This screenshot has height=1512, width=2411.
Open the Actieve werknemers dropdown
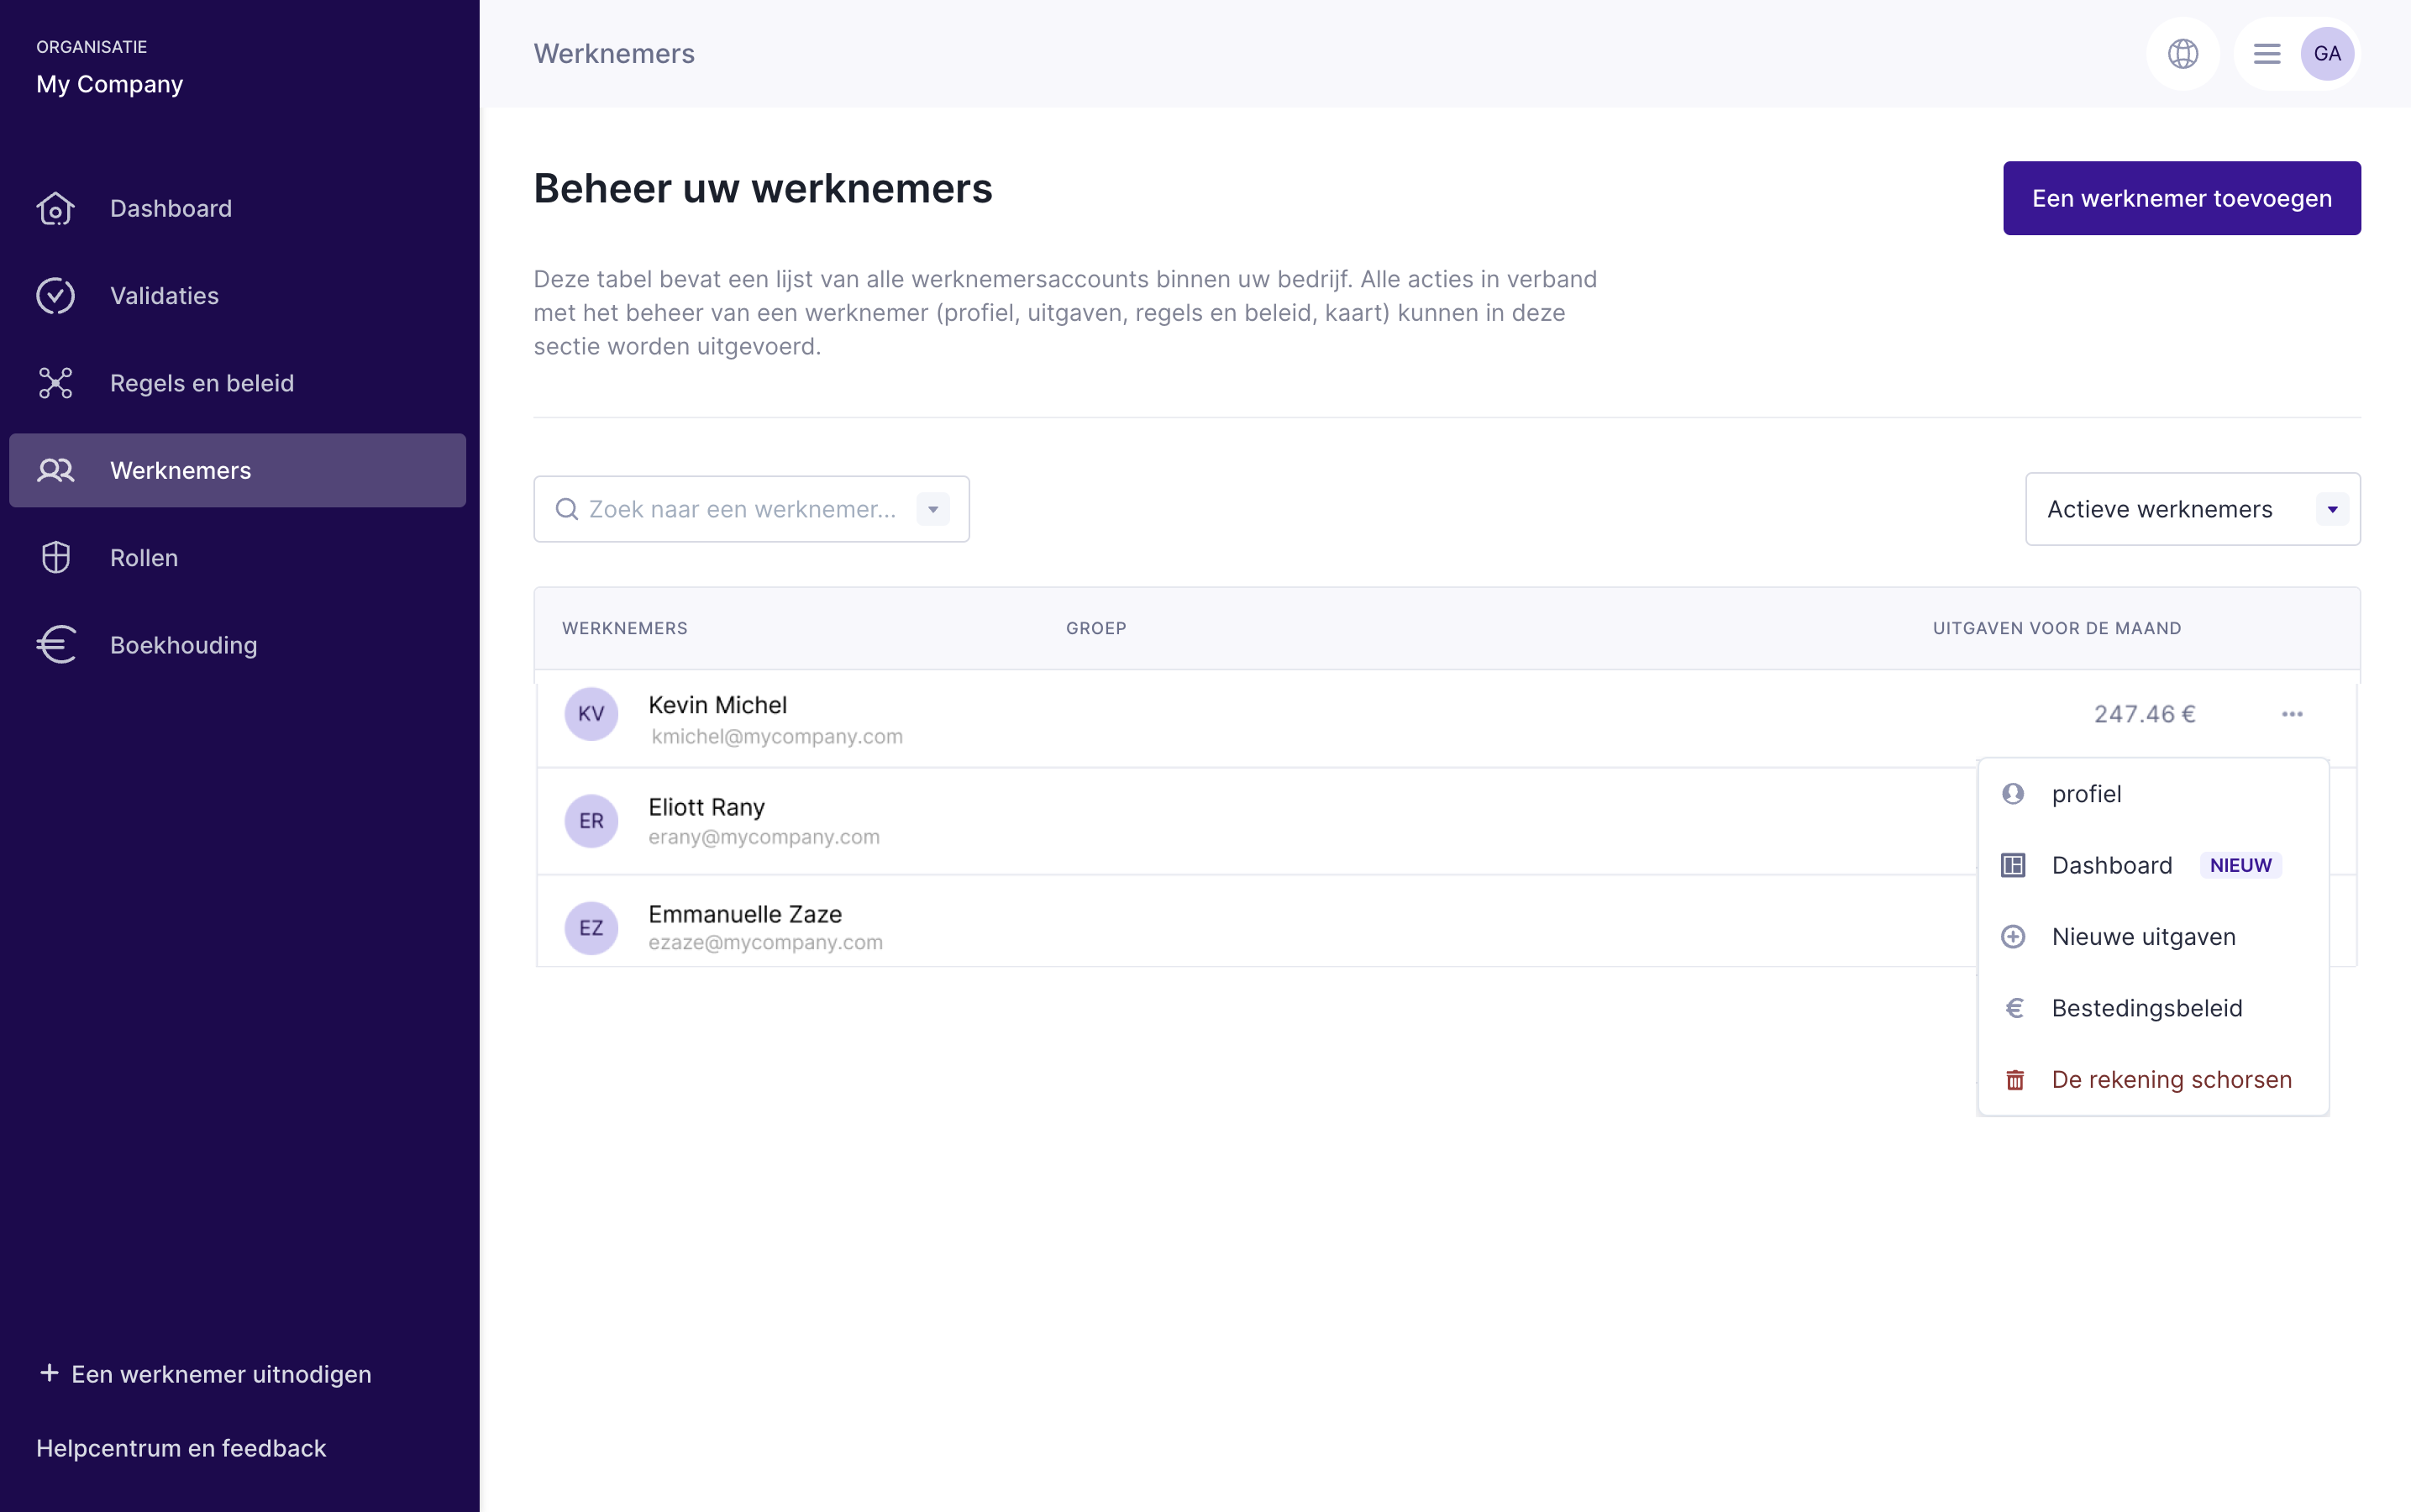point(2192,510)
